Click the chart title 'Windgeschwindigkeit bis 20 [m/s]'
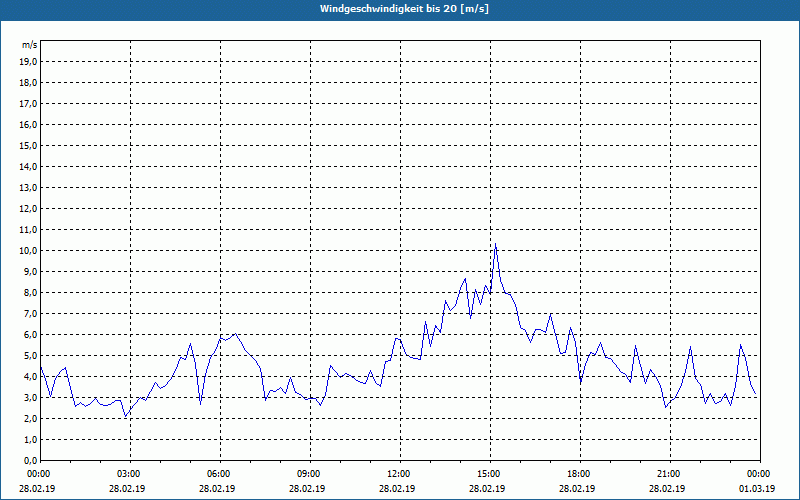800x500 pixels. pos(404,9)
